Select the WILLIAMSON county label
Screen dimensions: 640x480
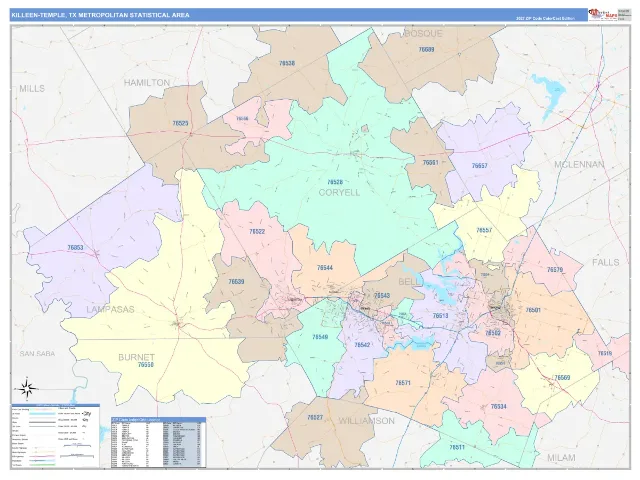click(x=367, y=421)
